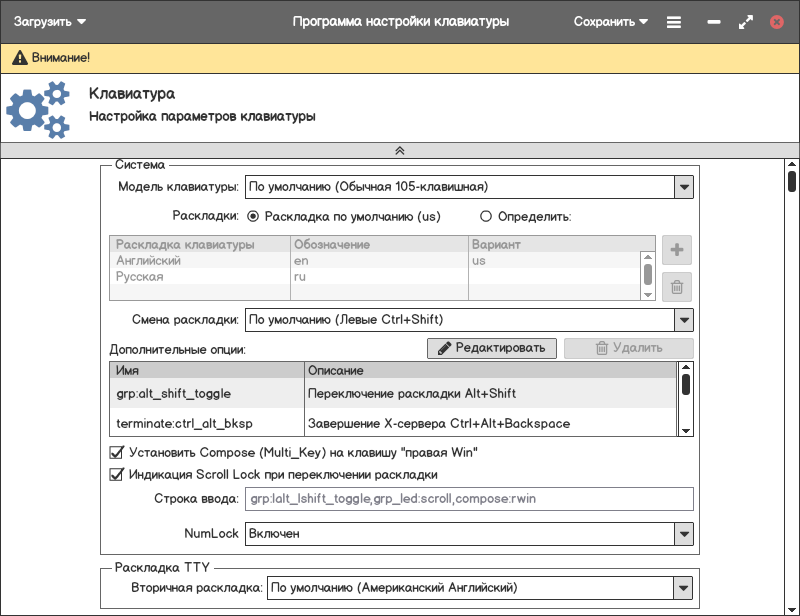Close the window with red button
The height and width of the screenshot is (616, 800).
click(776, 22)
